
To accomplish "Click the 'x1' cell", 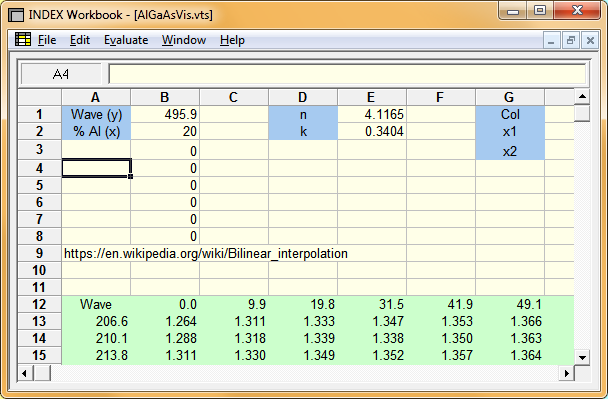I will pos(510,131).
